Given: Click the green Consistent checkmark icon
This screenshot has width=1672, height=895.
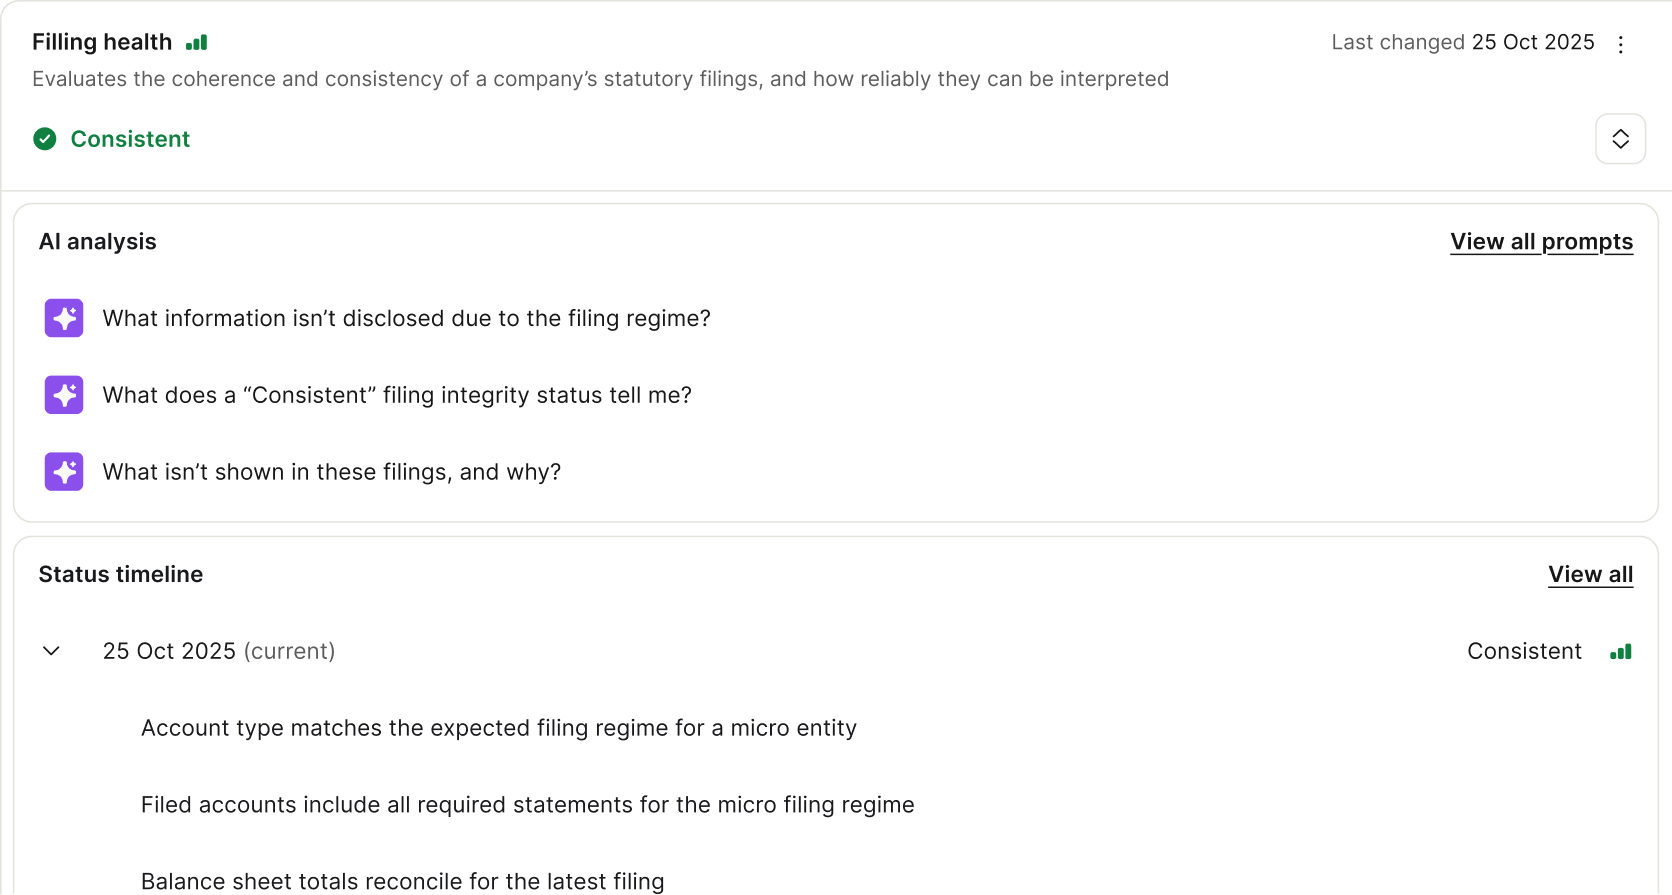Looking at the screenshot, I should [45, 139].
